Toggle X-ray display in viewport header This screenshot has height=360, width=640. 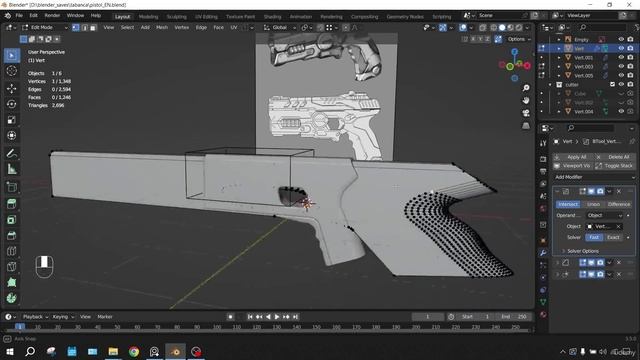tap(483, 27)
